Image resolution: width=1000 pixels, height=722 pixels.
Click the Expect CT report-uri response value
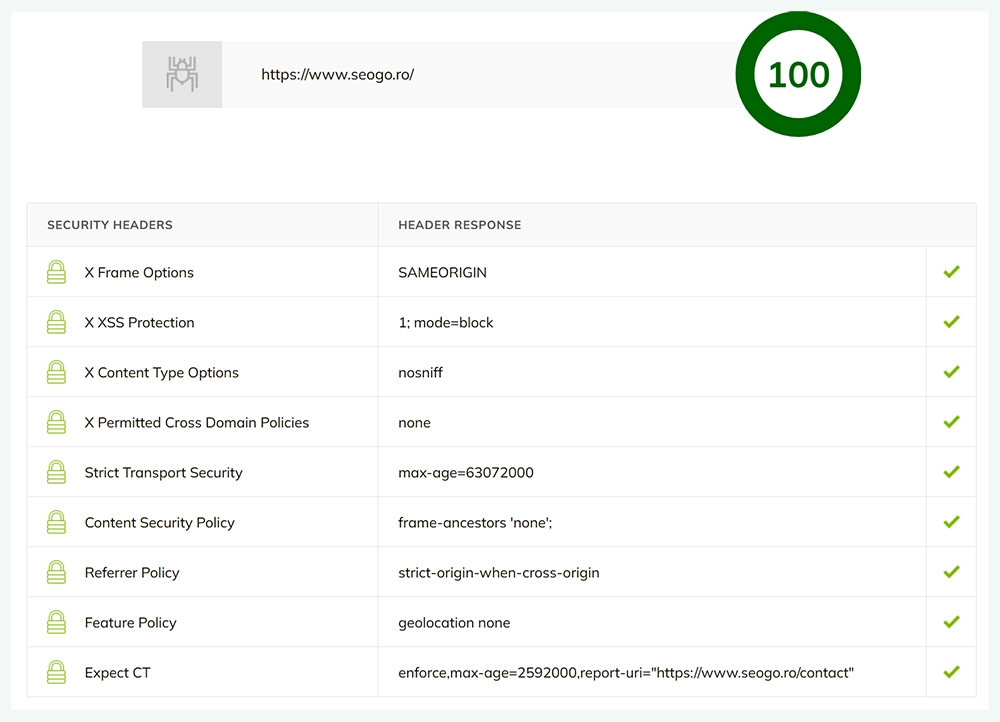pos(626,673)
